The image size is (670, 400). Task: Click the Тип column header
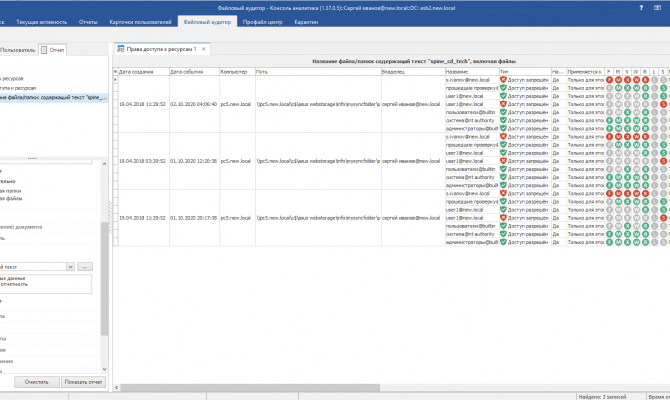(x=525, y=72)
